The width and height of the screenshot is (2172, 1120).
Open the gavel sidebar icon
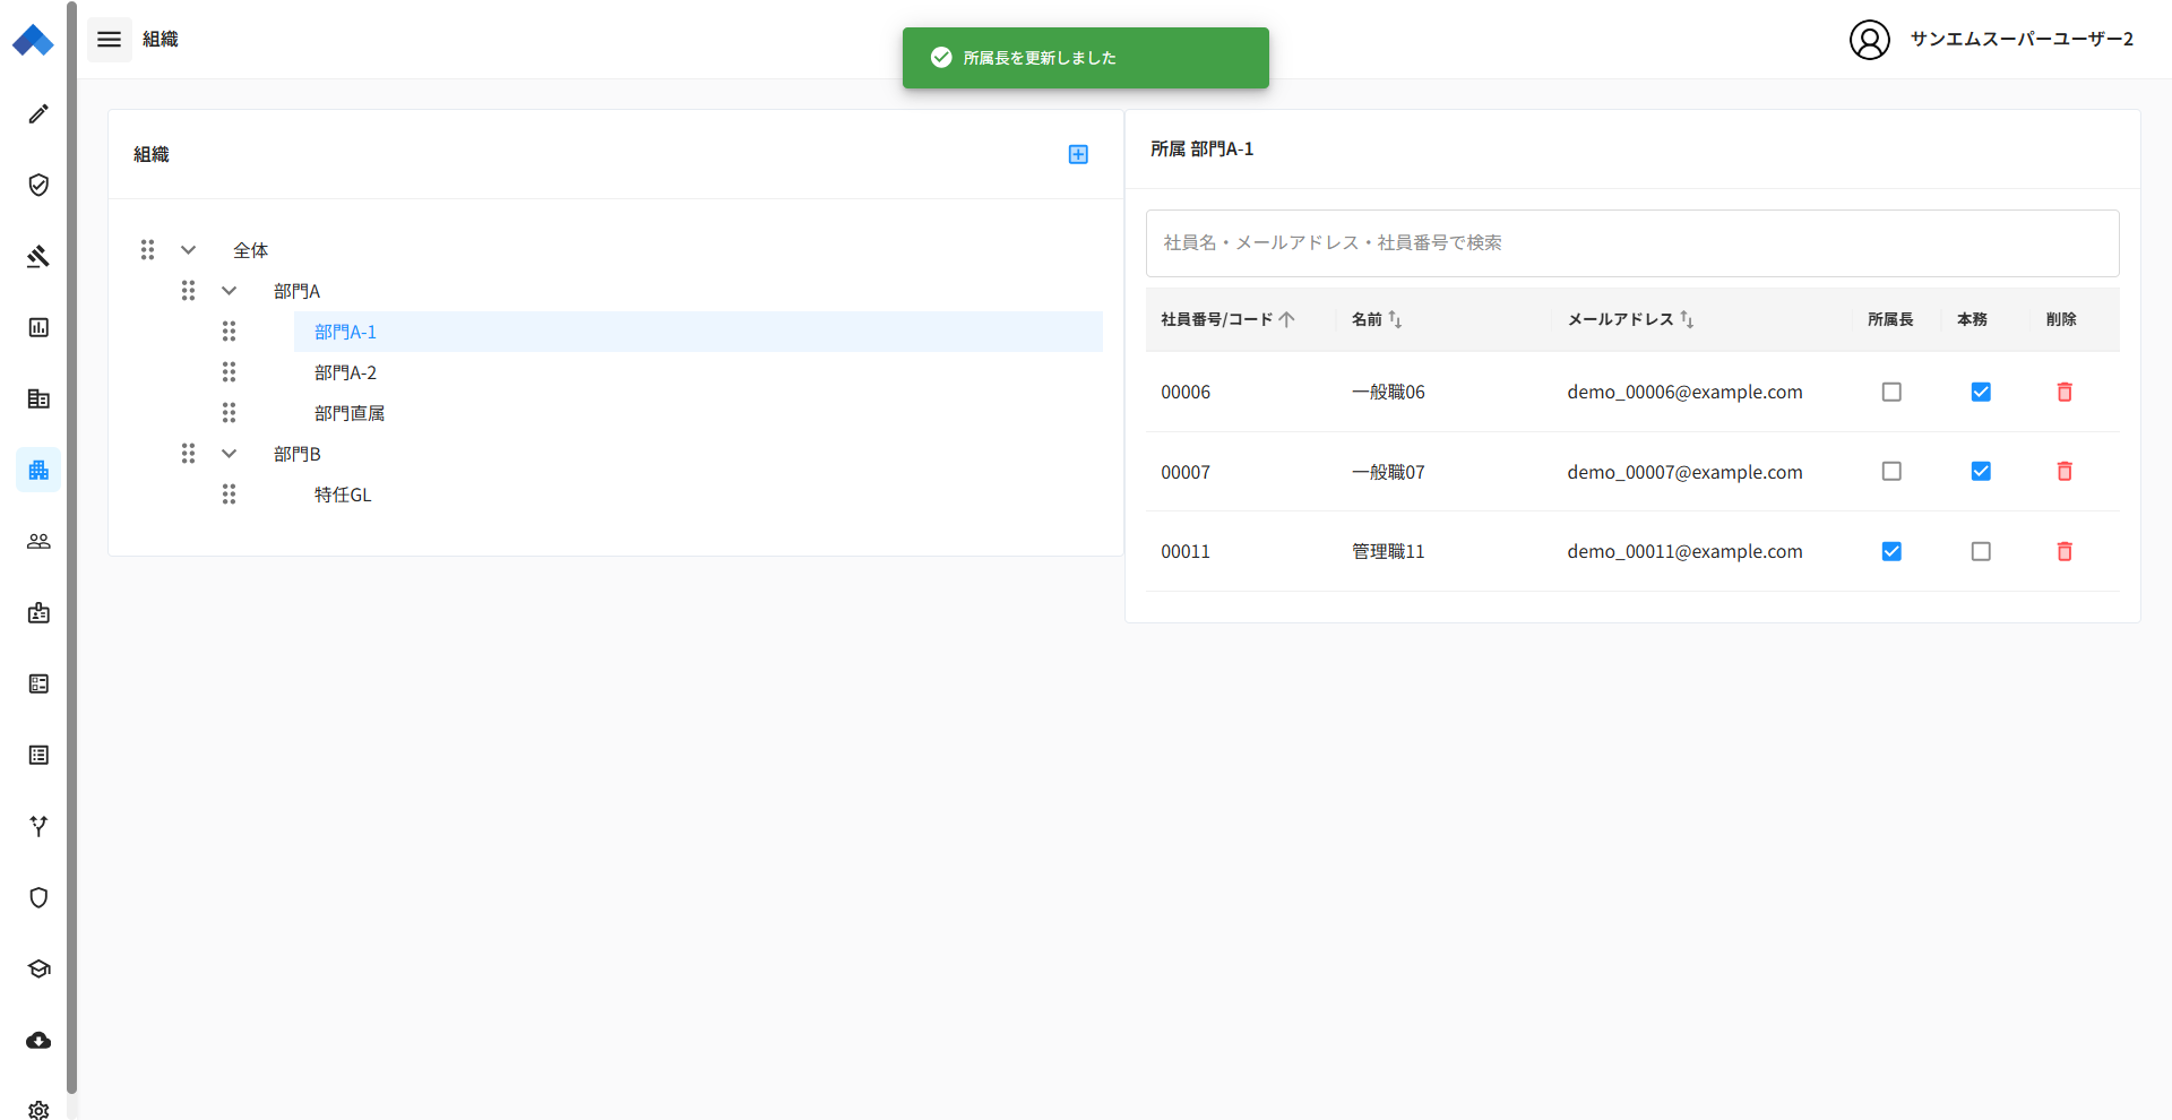pyautogui.click(x=38, y=256)
